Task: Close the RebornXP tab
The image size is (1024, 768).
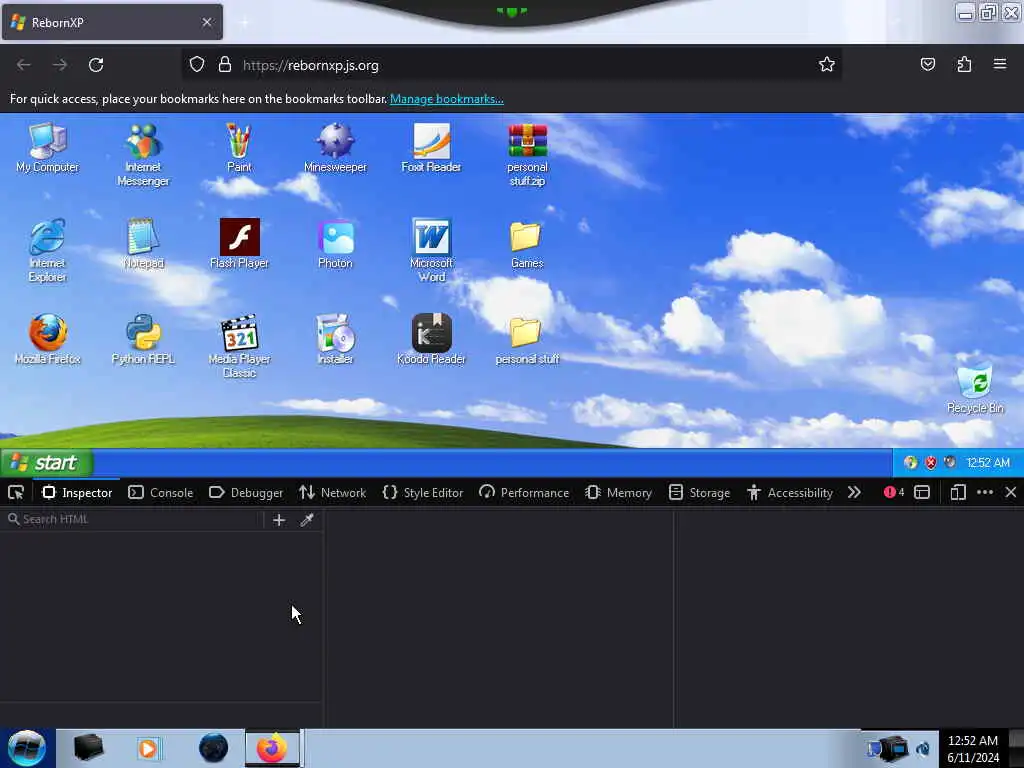Action: [x=207, y=22]
